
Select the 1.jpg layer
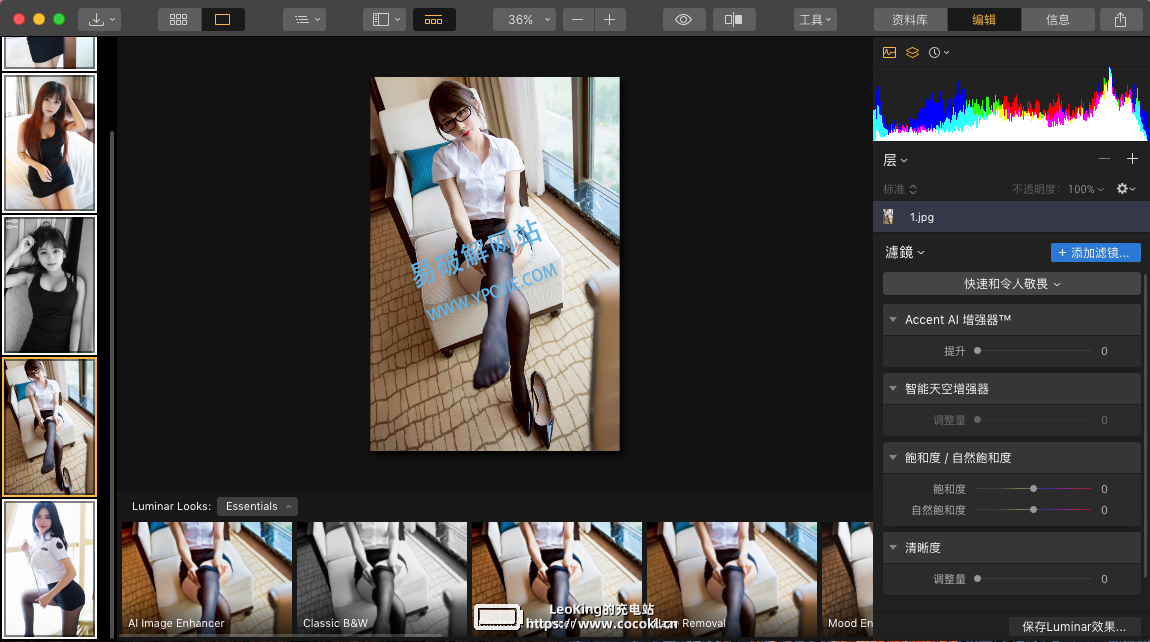tap(1011, 217)
